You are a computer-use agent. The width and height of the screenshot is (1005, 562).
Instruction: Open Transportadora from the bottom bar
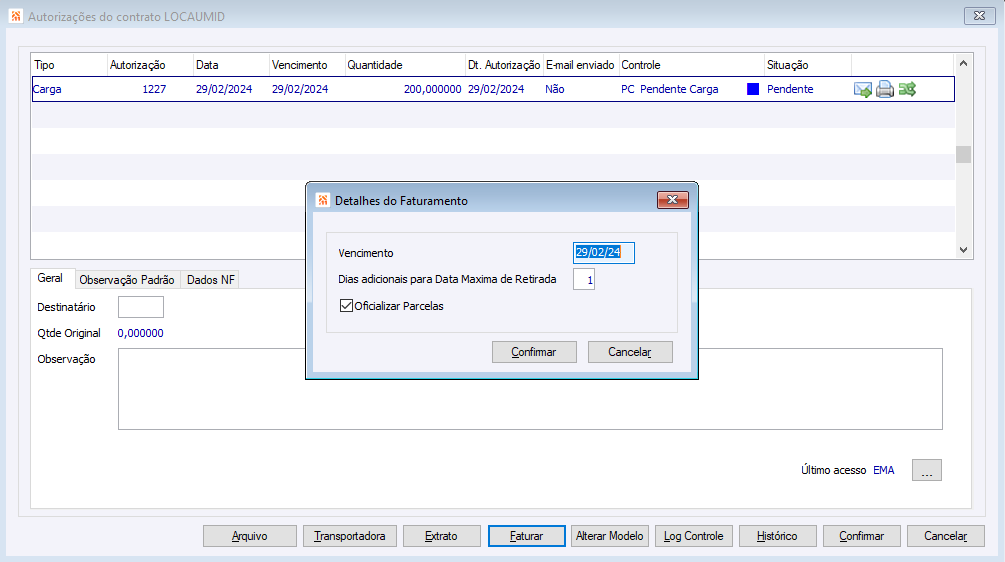click(350, 536)
